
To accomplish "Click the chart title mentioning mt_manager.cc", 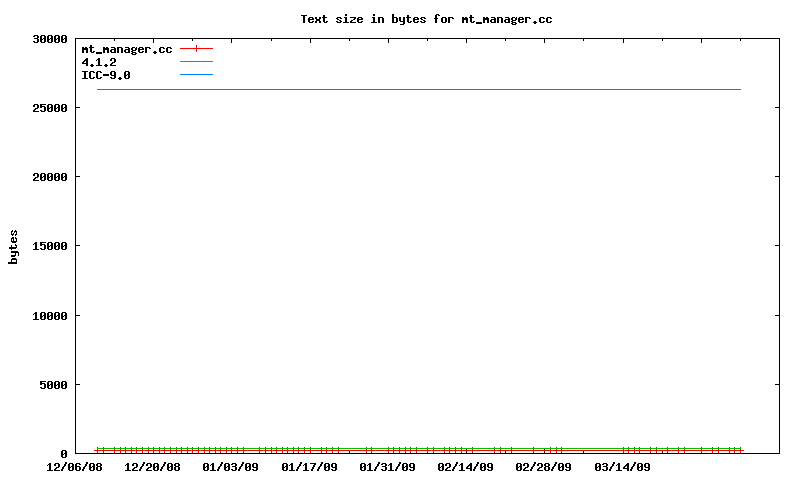I will point(426,19).
